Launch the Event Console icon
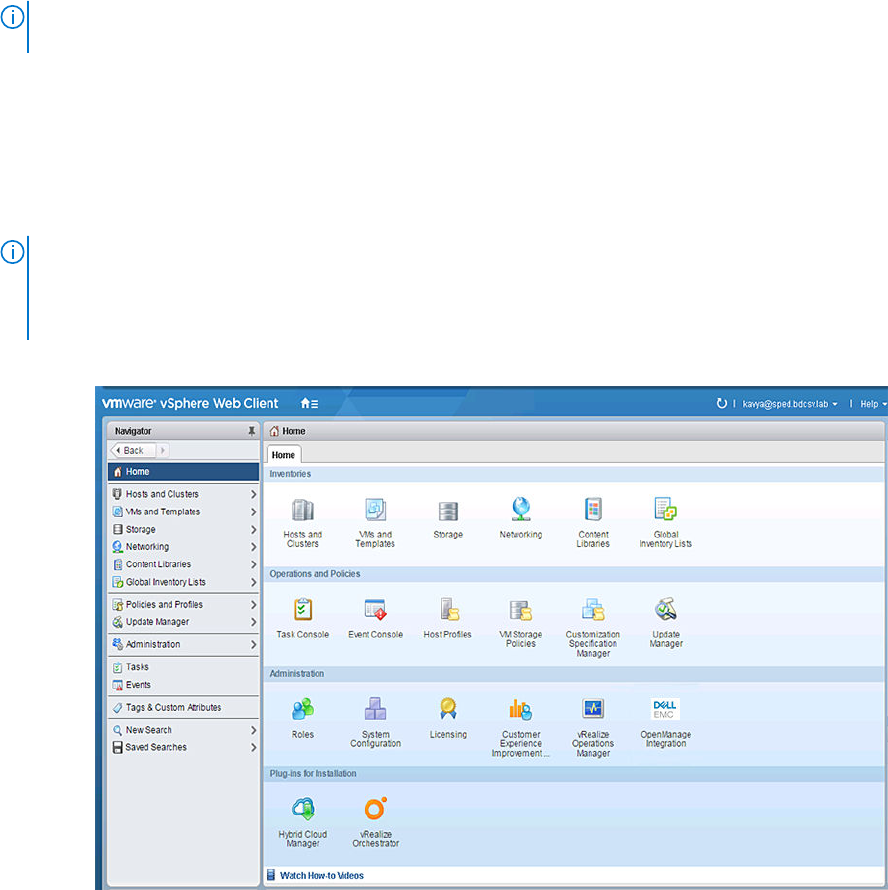 (x=375, y=610)
